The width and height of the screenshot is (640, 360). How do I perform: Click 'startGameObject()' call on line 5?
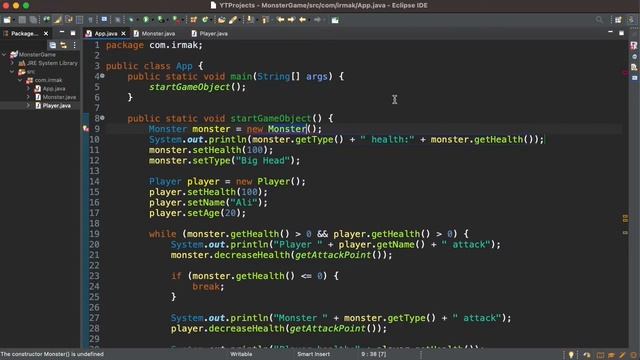(x=198, y=87)
